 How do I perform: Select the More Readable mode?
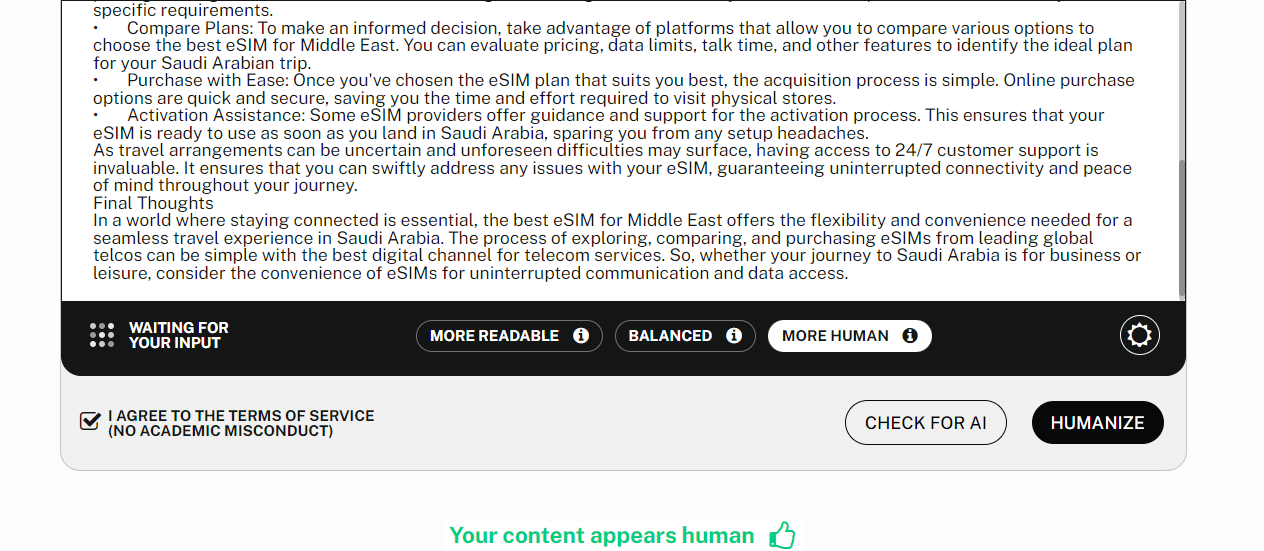coord(494,336)
